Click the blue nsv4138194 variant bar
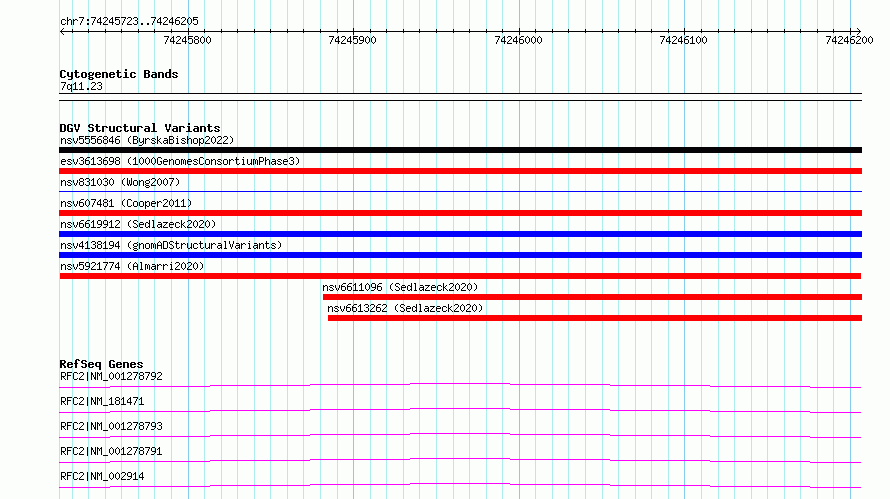The height and width of the screenshot is (499, 890). pyautogui.click(x=460, y=255)
